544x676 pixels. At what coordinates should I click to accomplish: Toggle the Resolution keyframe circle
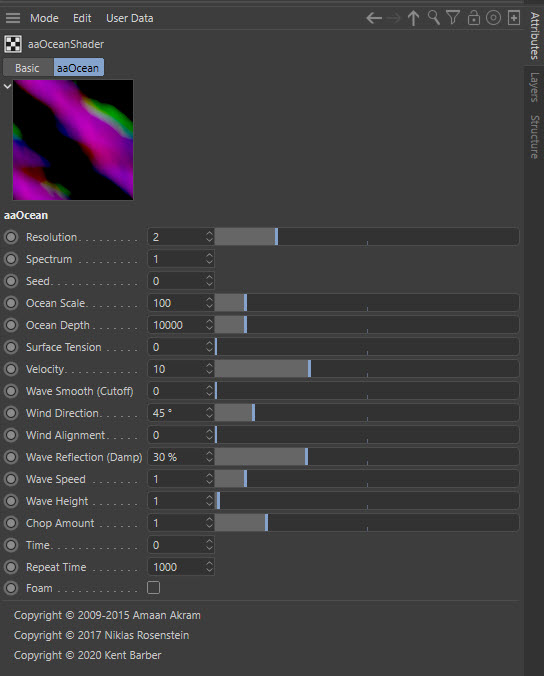(11, 237)
